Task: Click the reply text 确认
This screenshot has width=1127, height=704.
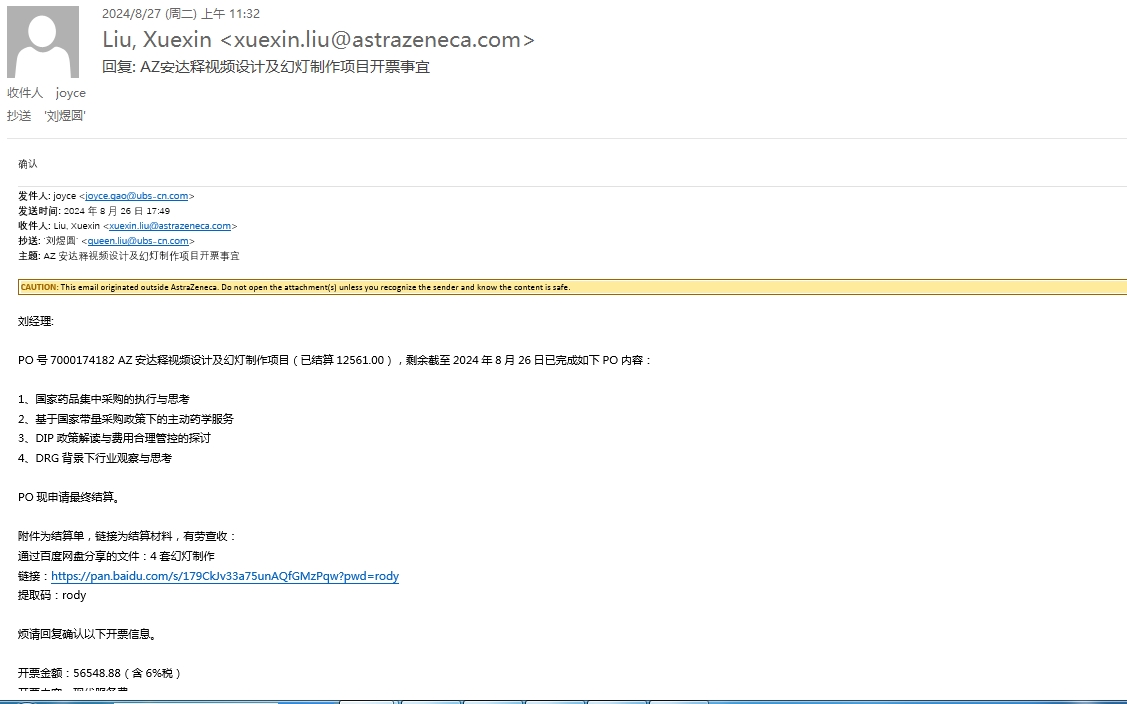Action: 28,164
